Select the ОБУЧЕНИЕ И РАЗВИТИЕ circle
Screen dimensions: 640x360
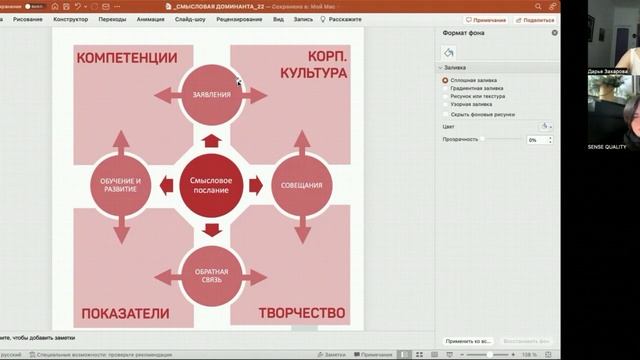[121, 185]
